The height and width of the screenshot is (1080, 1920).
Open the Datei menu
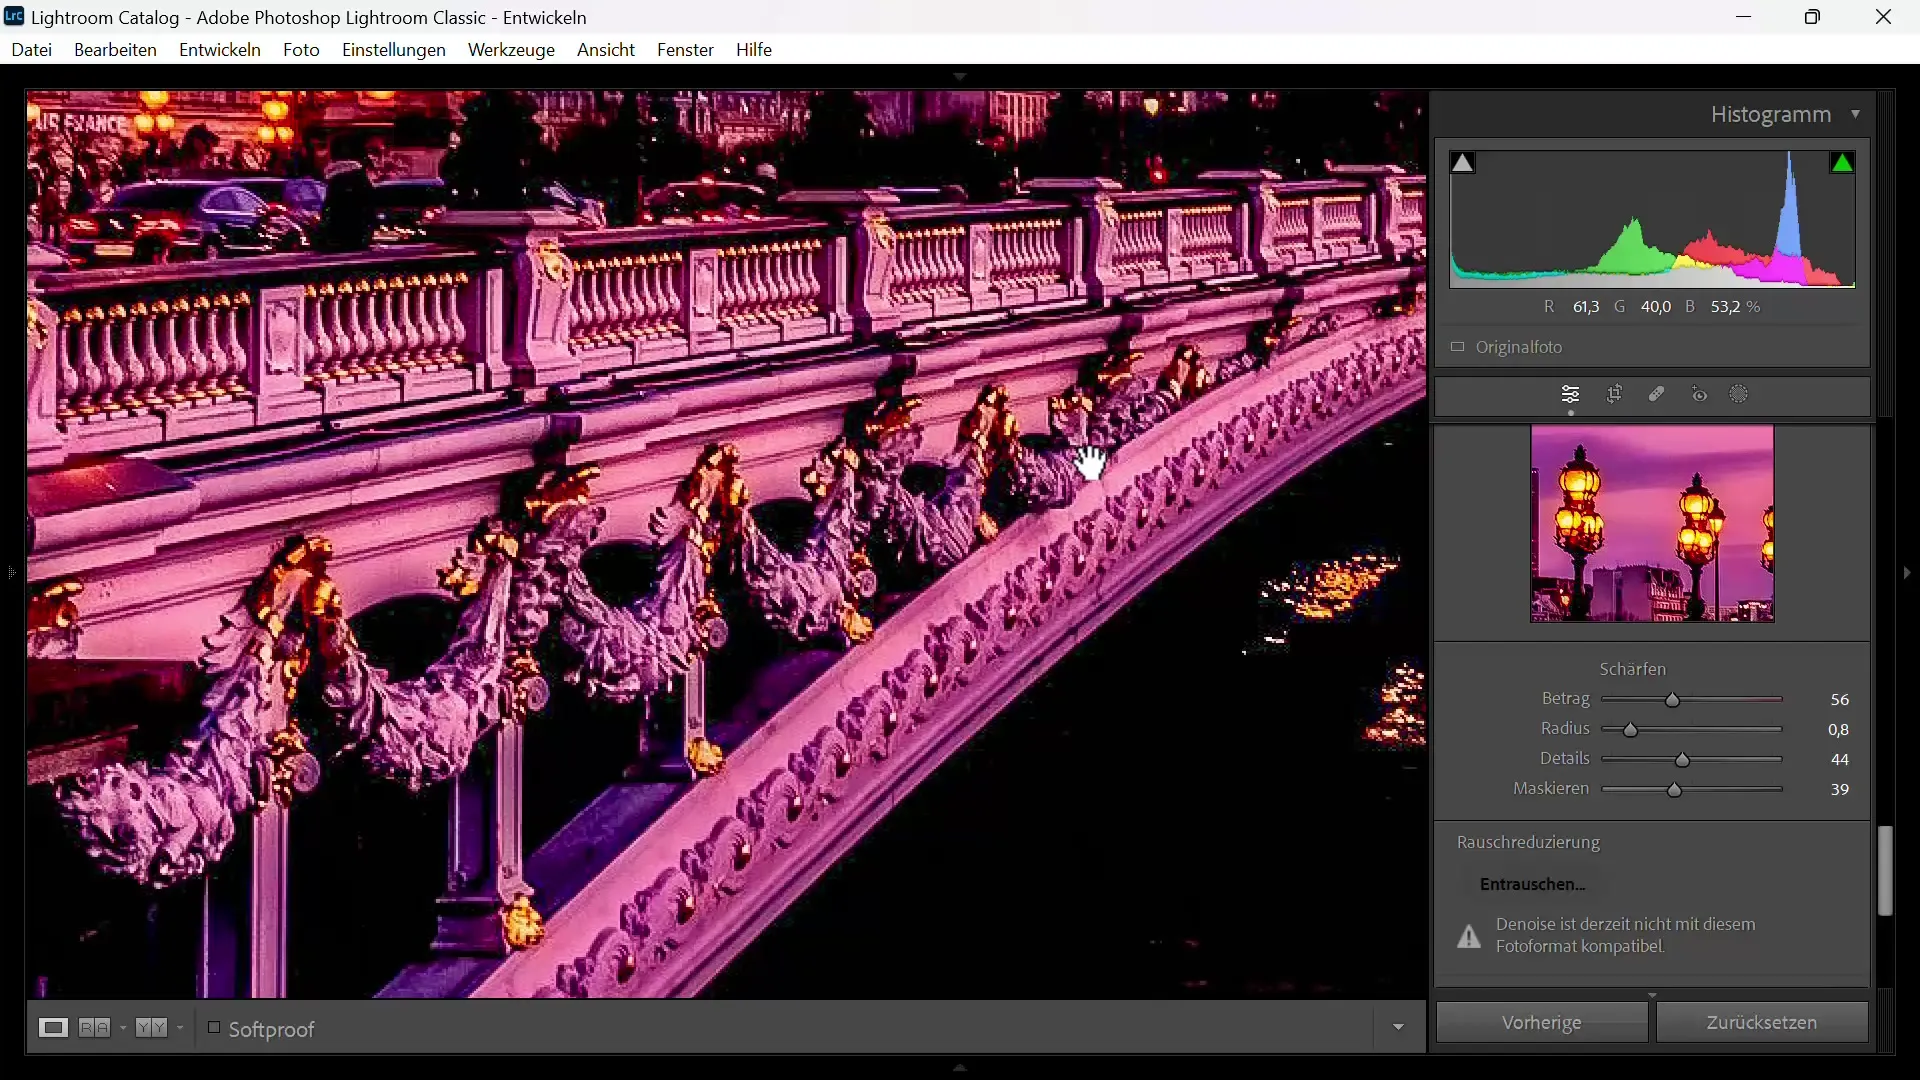coord(32,50)
